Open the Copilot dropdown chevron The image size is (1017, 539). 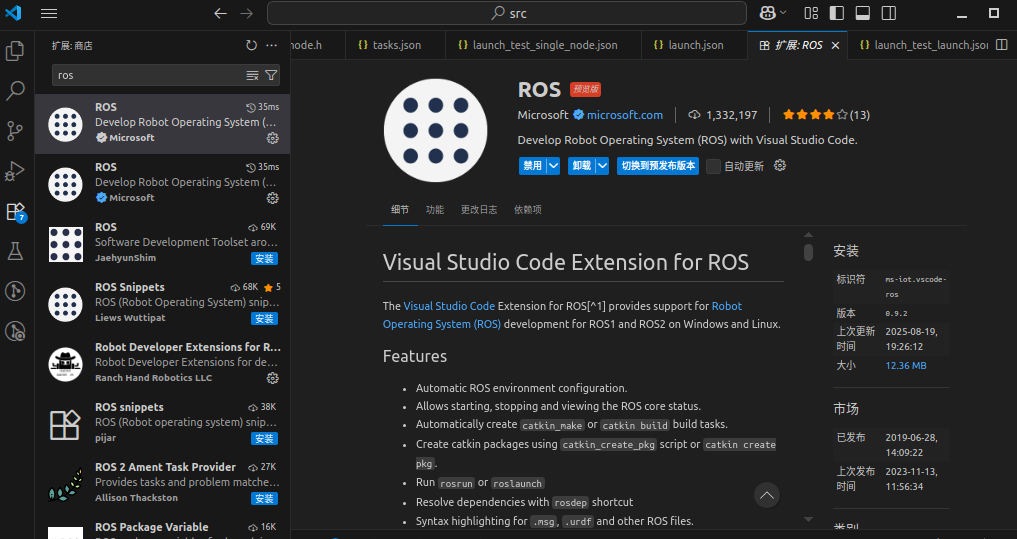pos(784,13)
